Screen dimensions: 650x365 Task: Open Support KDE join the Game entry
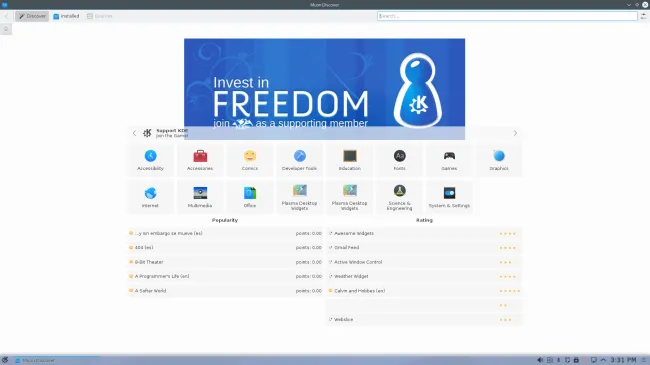click(x=172, y=133)
